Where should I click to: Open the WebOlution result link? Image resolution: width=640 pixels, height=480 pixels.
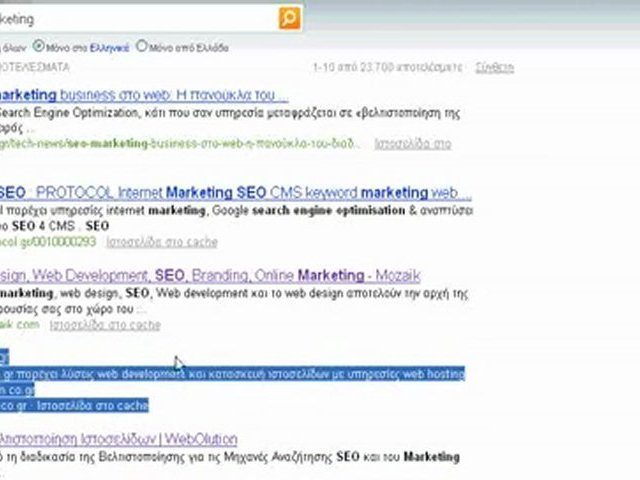coord(118,439)
